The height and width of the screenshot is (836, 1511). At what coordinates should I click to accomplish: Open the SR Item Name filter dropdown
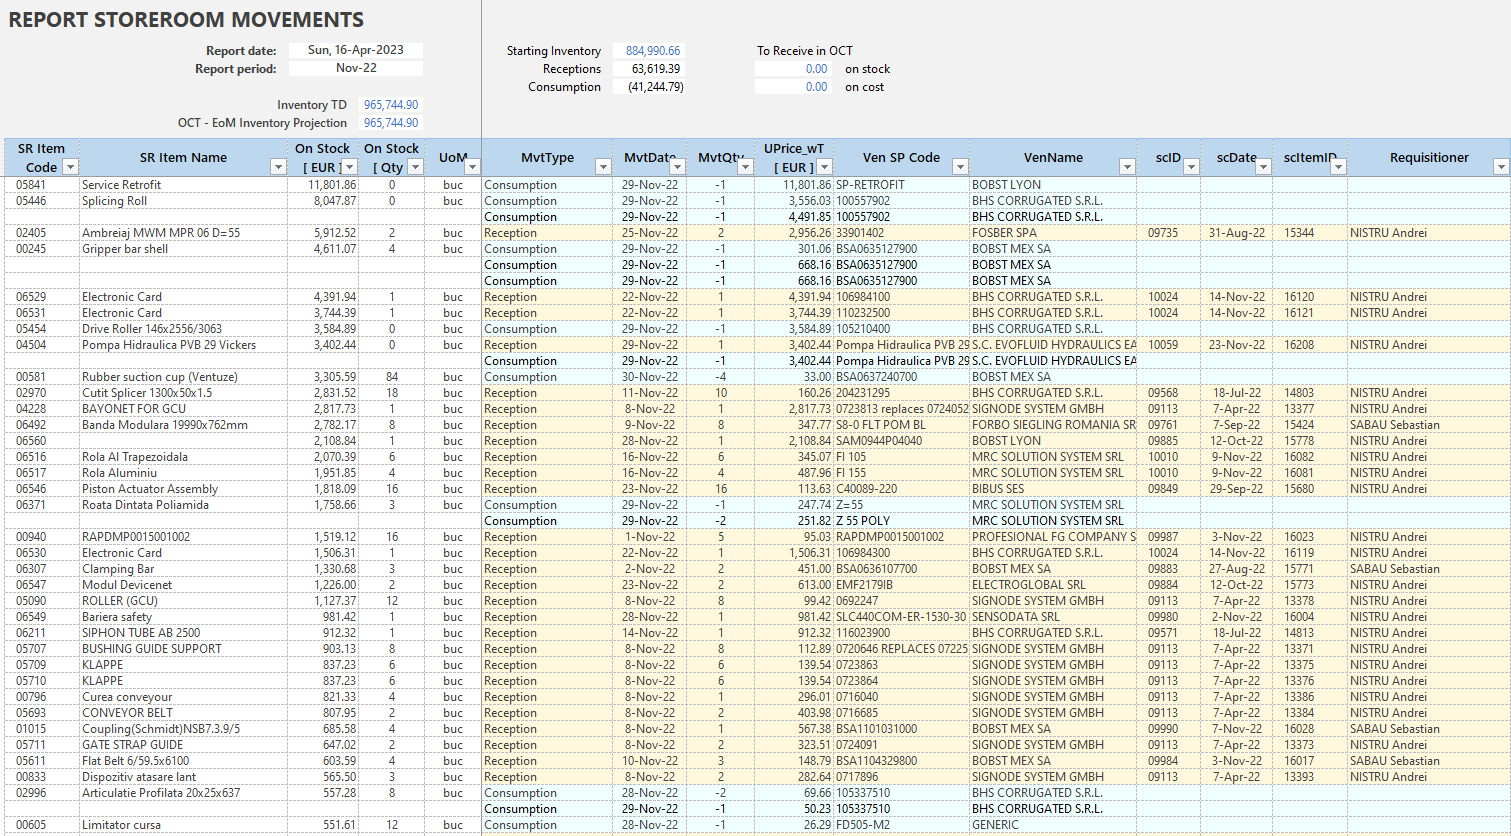278,167
